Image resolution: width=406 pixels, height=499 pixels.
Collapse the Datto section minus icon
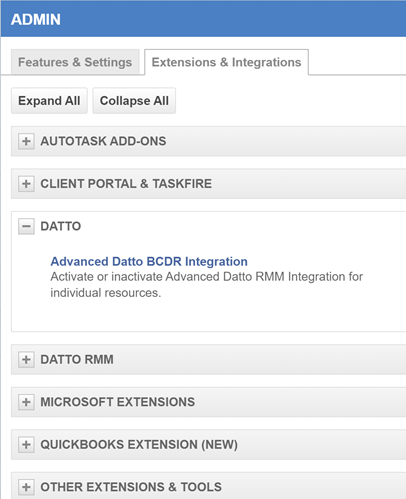26,226
